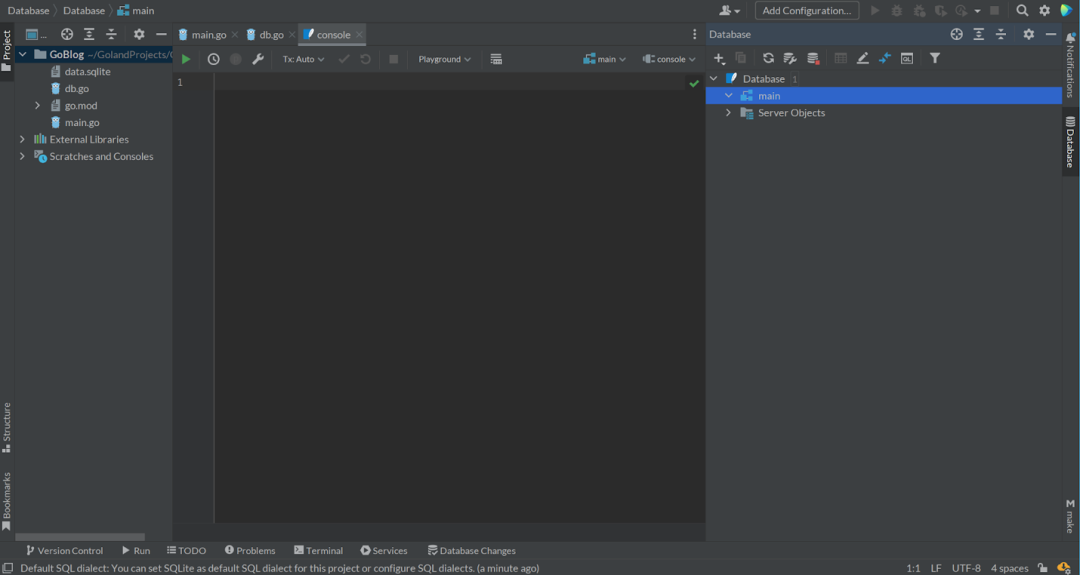This screenshot has height=575, width=1080.
Task: Click Select Opened File in Project panel
Action: click(x=67, y=34)
